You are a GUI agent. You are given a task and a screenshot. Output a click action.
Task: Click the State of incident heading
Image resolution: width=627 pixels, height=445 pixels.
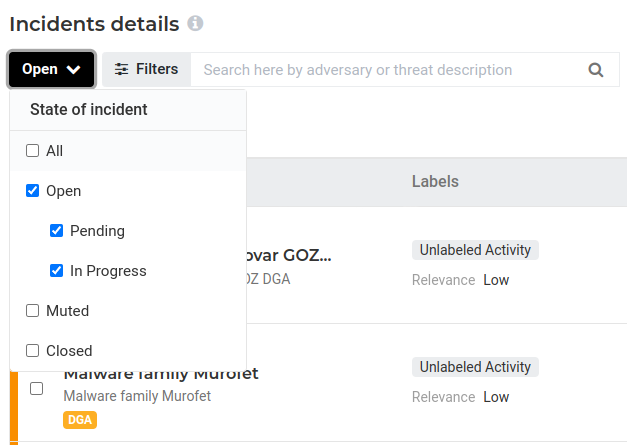tap(89, 110)
